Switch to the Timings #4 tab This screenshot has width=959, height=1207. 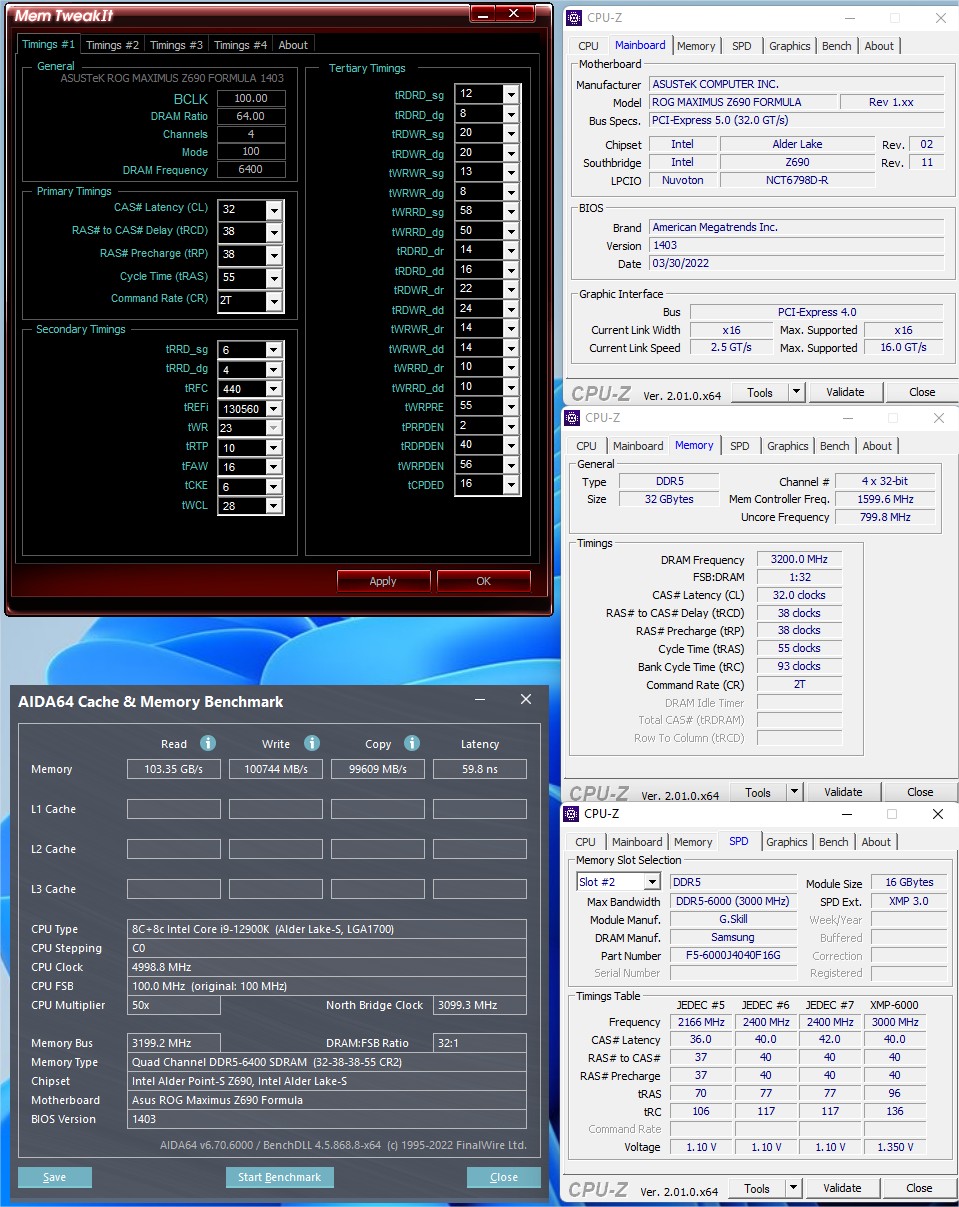pos(240,45)
